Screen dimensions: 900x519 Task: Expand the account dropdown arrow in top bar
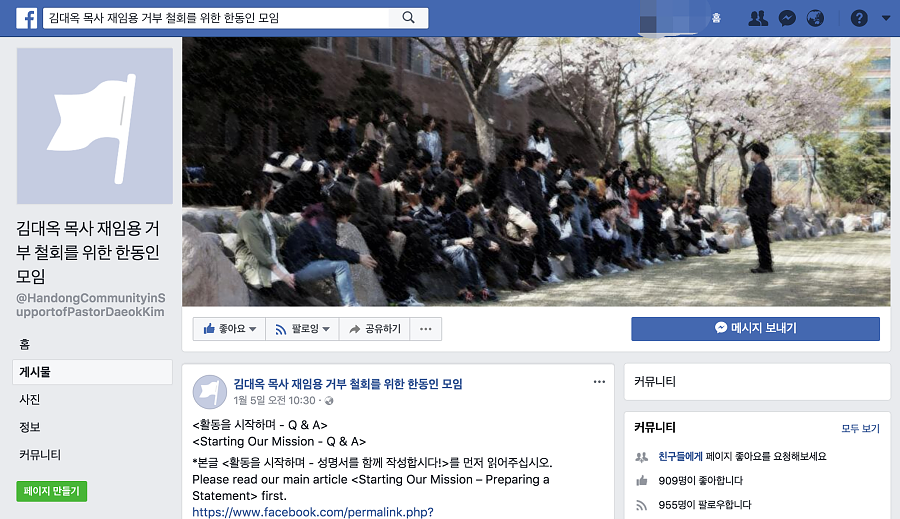click(886, 18)
